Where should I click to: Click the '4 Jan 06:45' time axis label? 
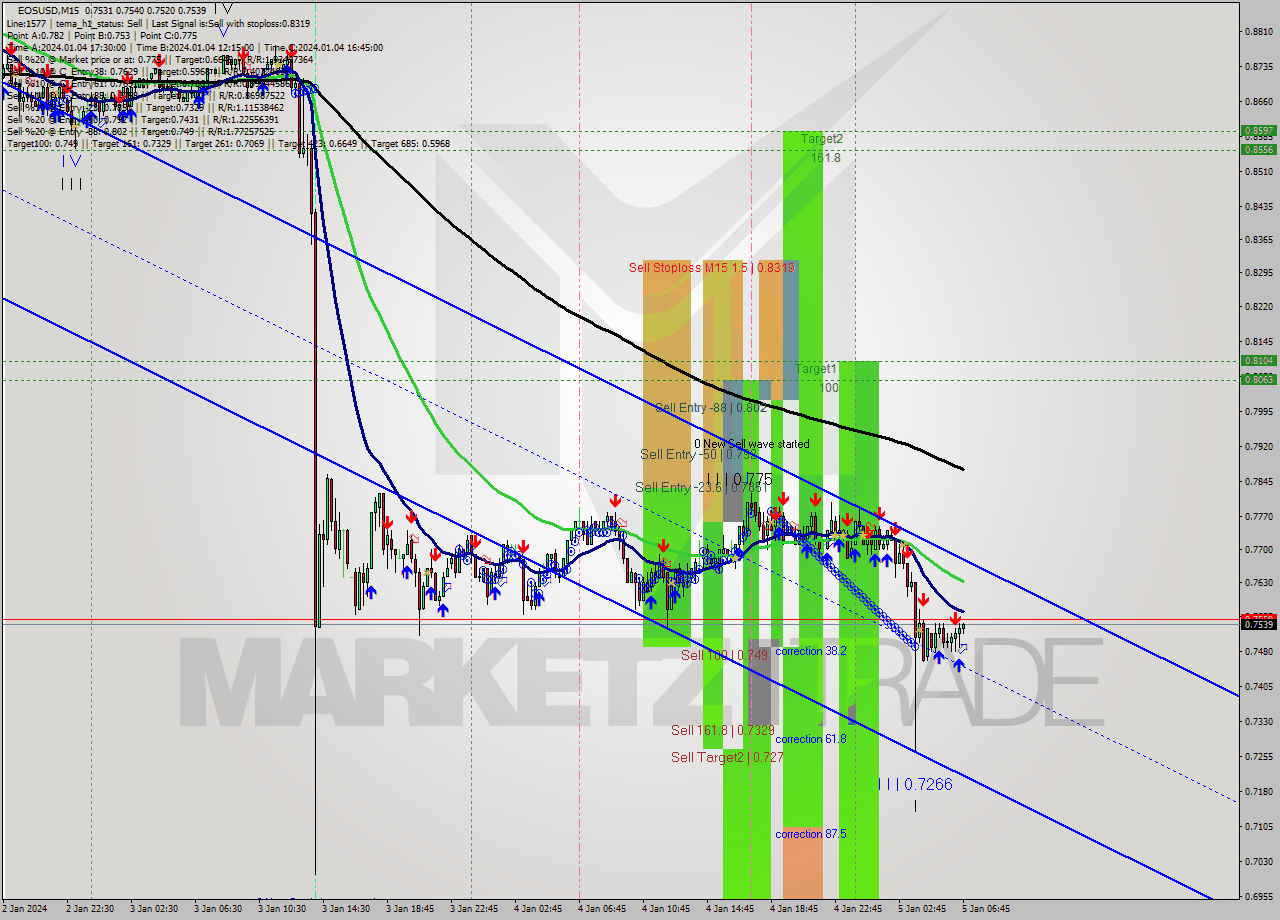[602, 909]
